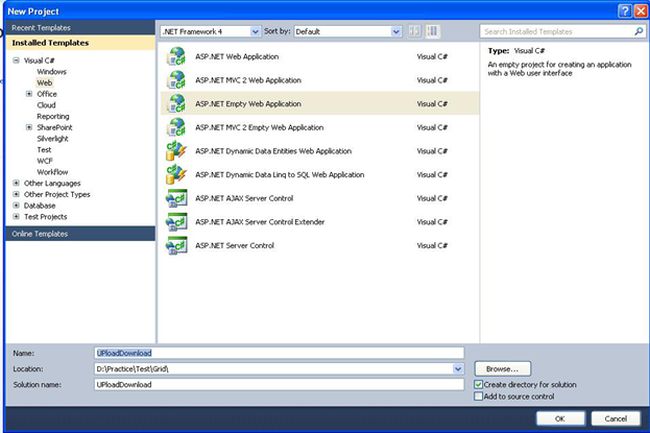Select the Workflow category
This screenshot has width=650, height=433.
click(52, 172)
